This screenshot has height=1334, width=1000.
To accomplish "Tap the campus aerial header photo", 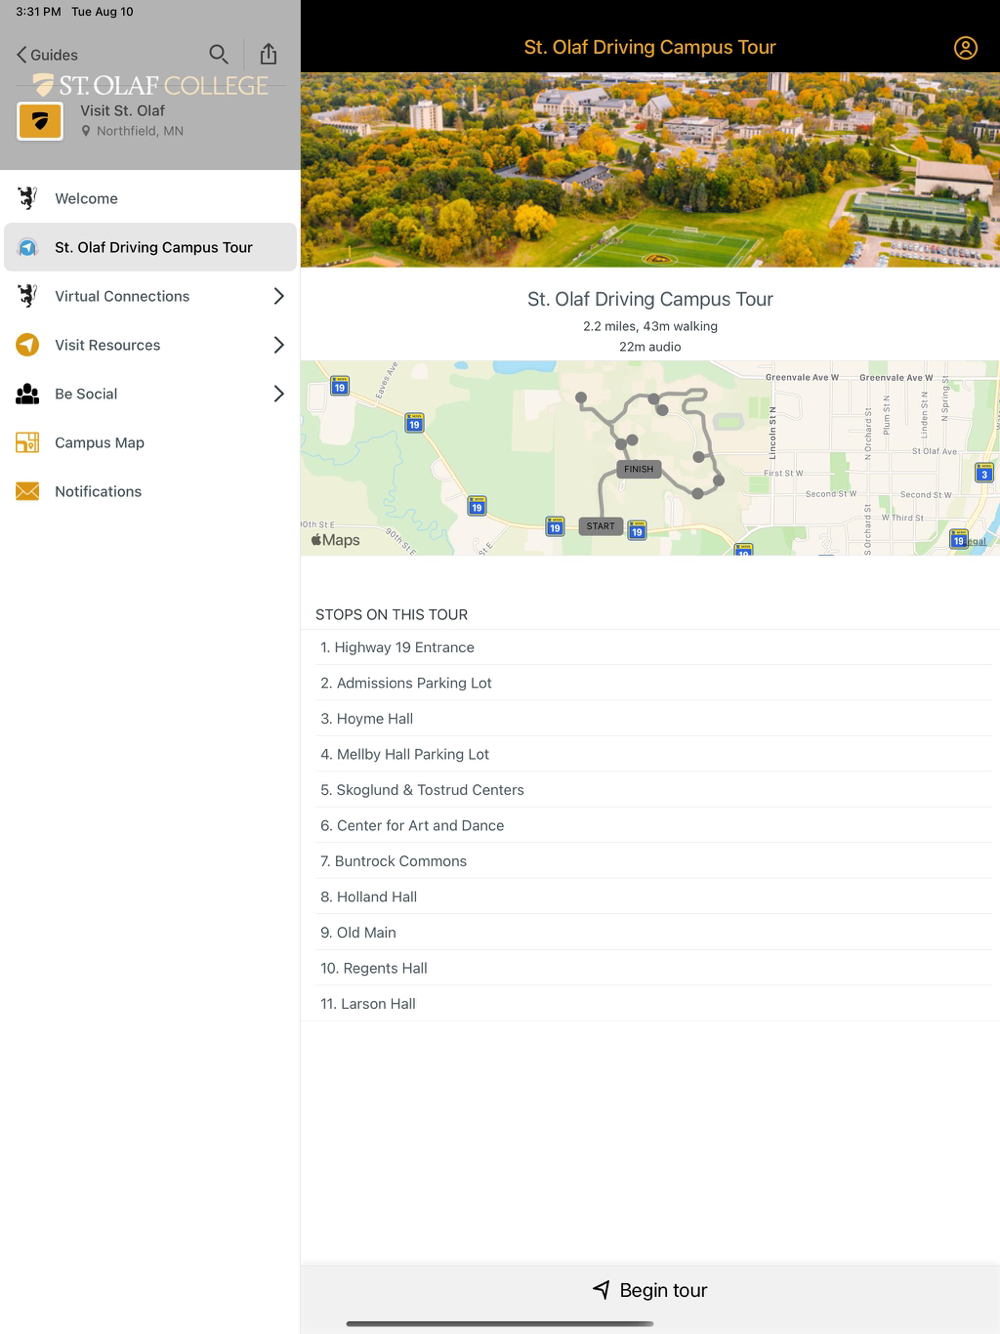I will 650,170.
